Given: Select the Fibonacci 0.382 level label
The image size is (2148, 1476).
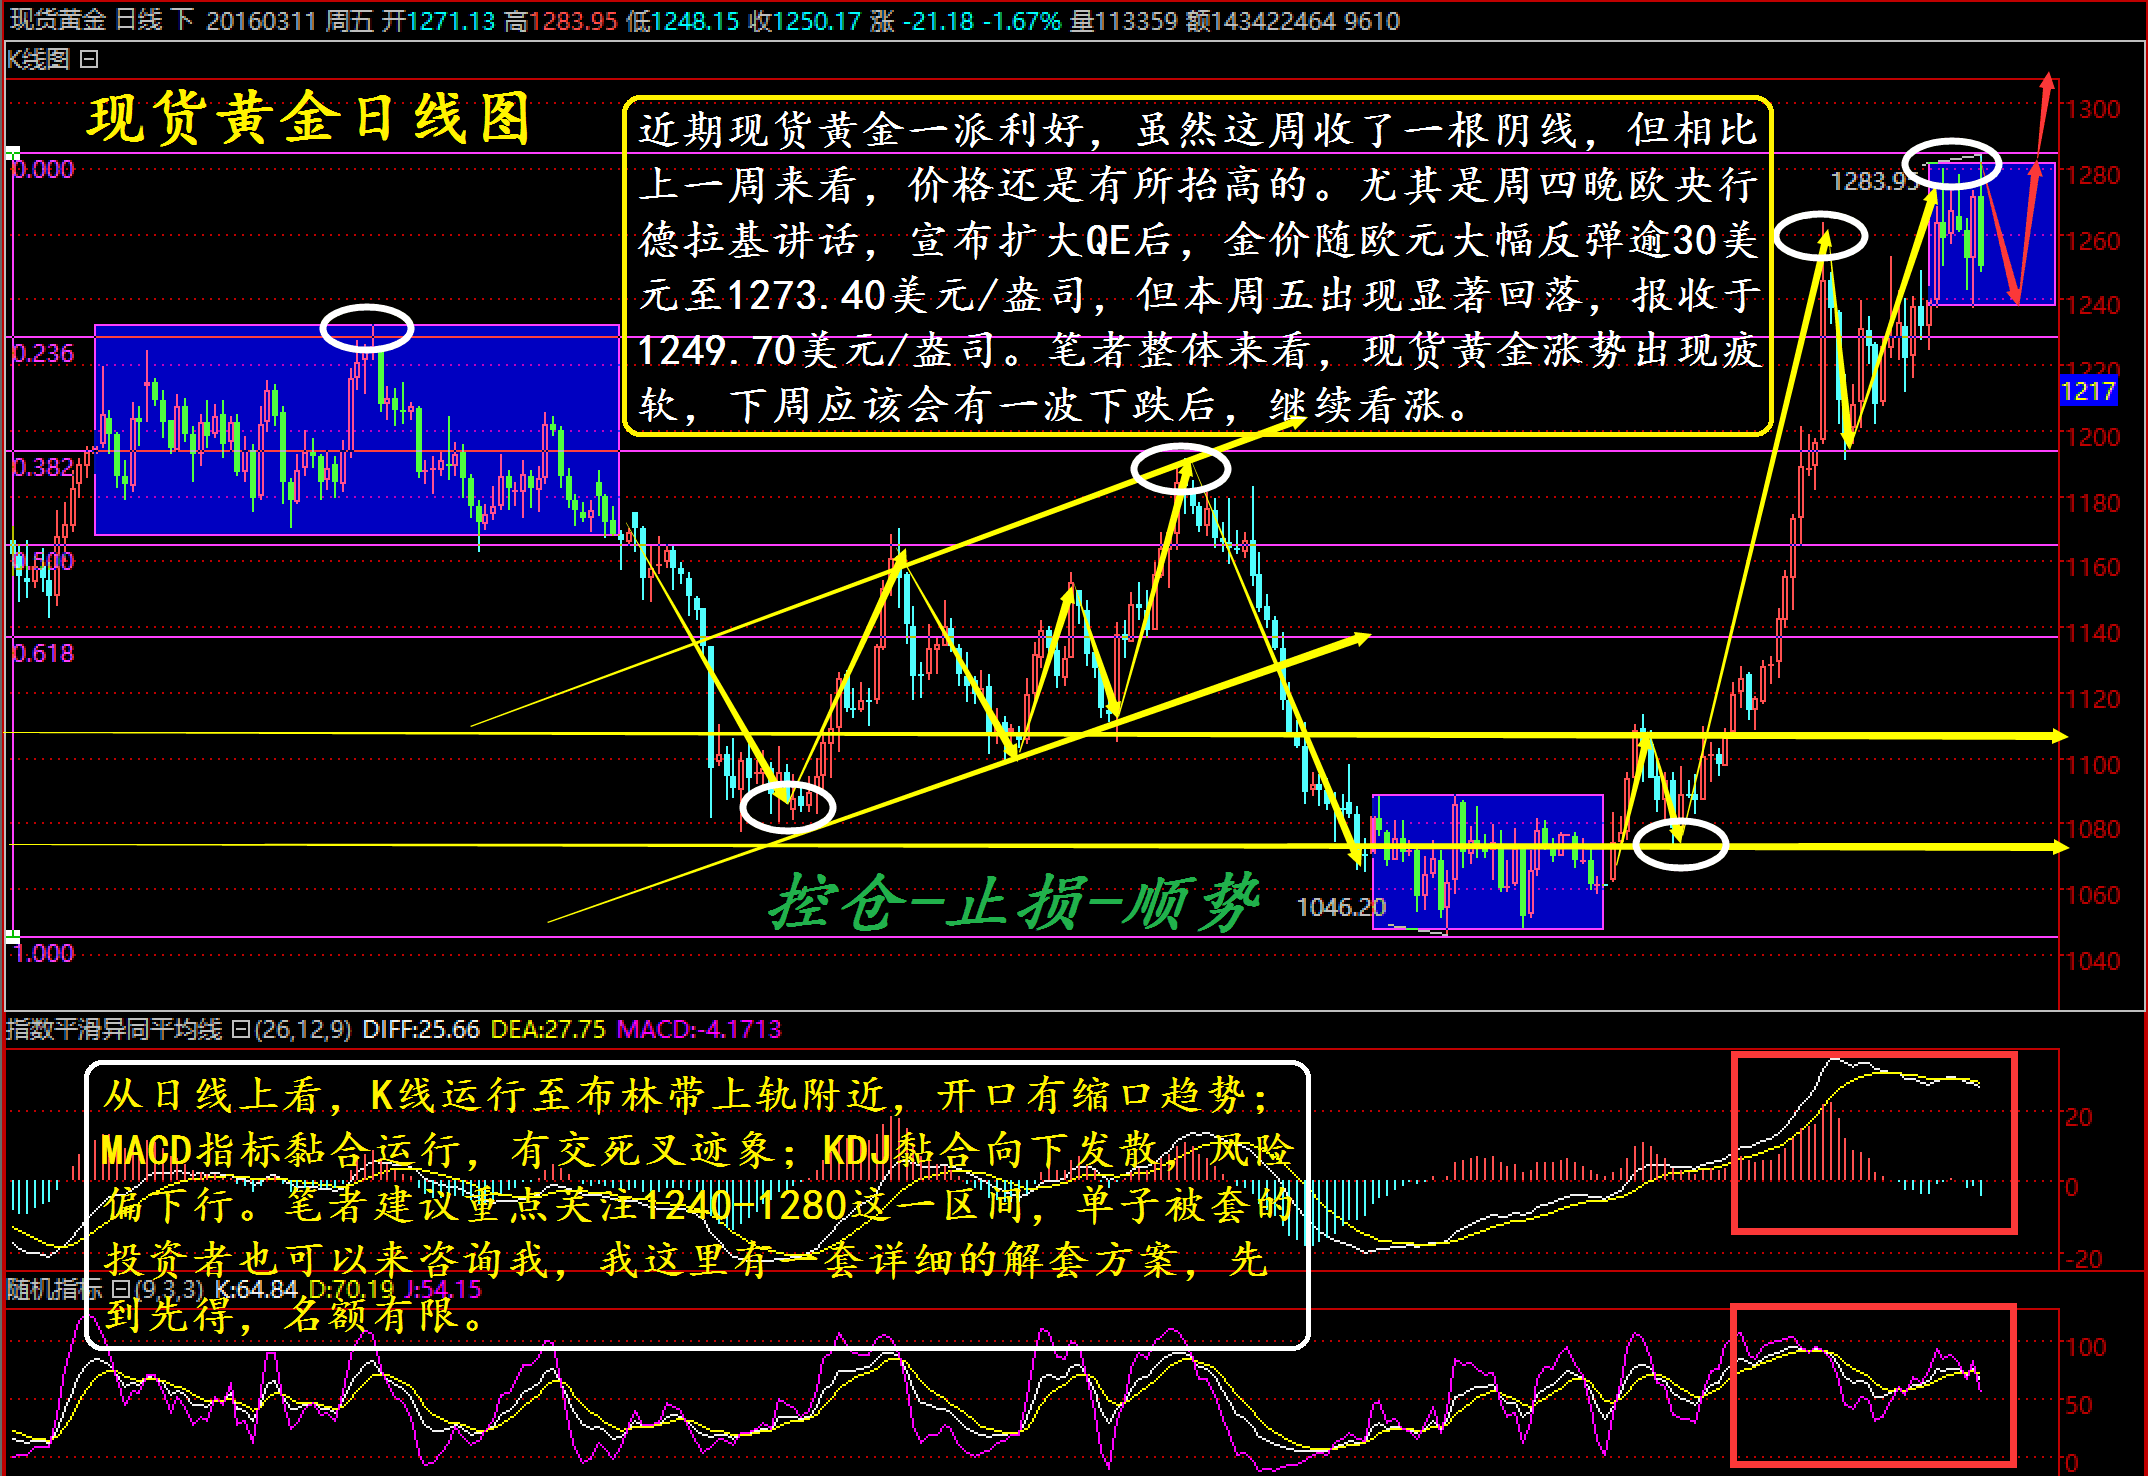Looking at the screenshot, I should tap(44, 467).
